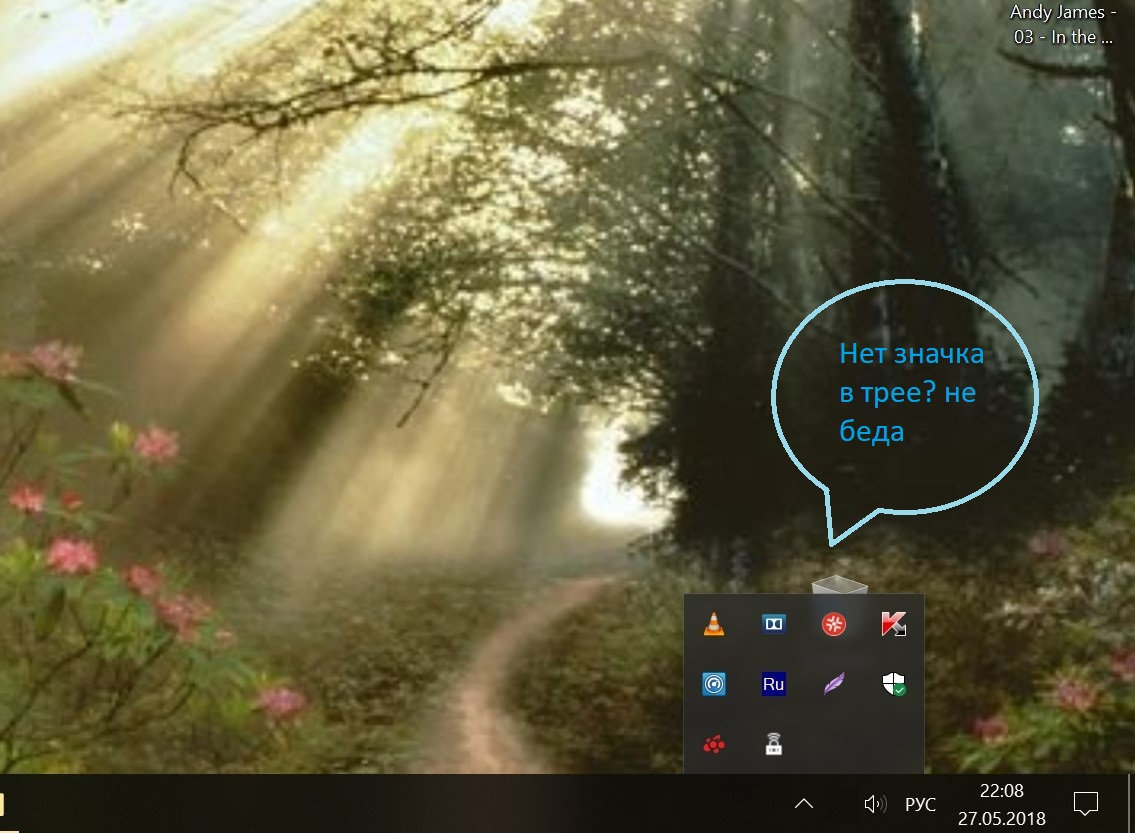Click the red circular snowflake-like tray icon
The image size is (1135, 833).
[x=832, y=625]
